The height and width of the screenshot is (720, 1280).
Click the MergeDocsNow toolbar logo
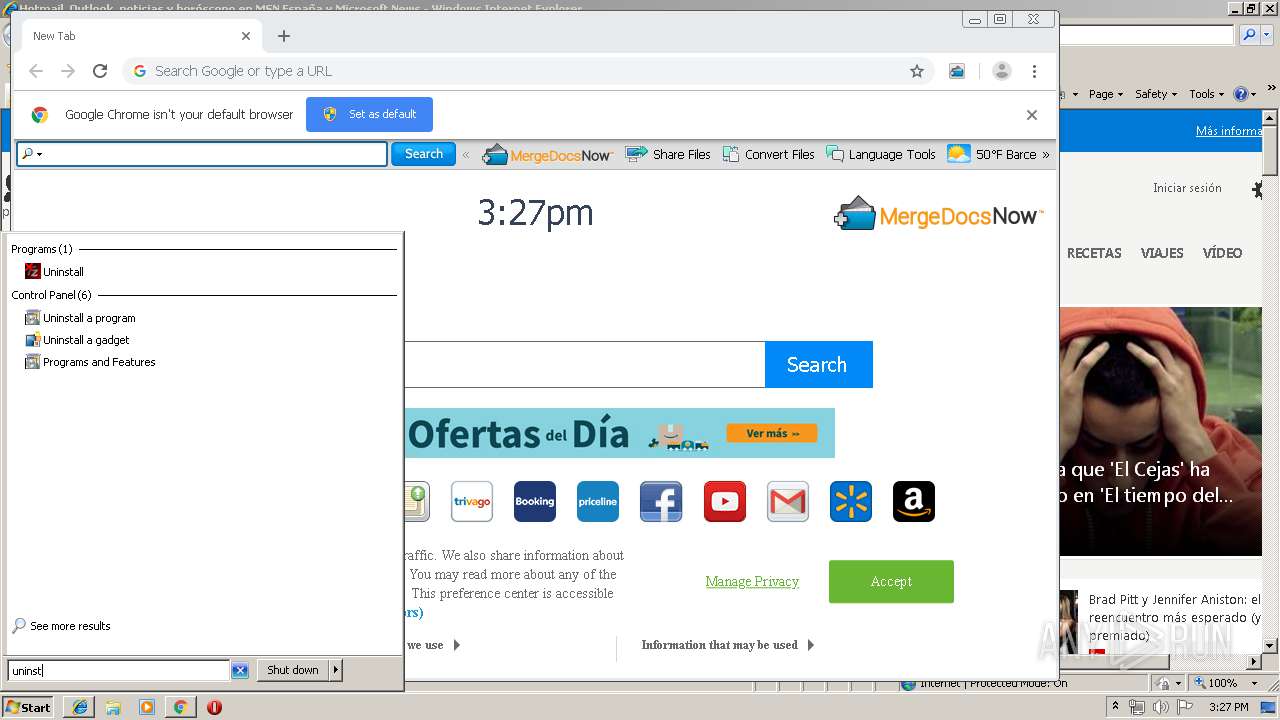point(547,155)
